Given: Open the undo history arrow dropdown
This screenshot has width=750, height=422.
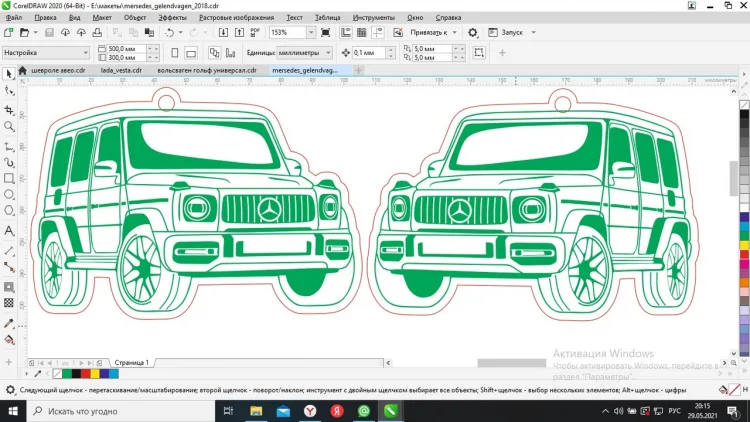Looking at the screenshot, I should (180, 33).
